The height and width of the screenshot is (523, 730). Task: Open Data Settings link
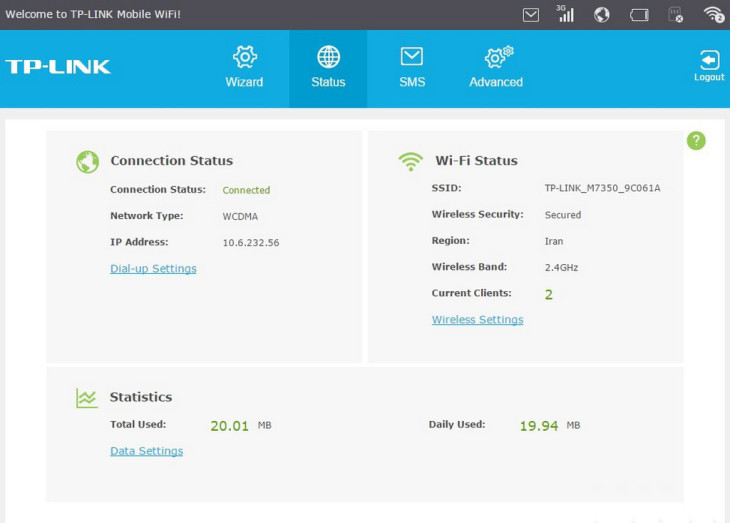click(x=147, y=451)
